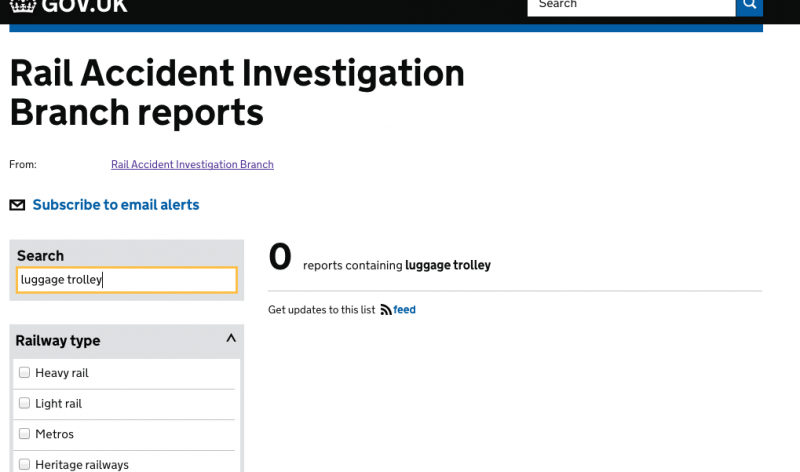Screen dimensions: 800x472
Task: Click the blue search magnifier button
Action: point(749,7)
